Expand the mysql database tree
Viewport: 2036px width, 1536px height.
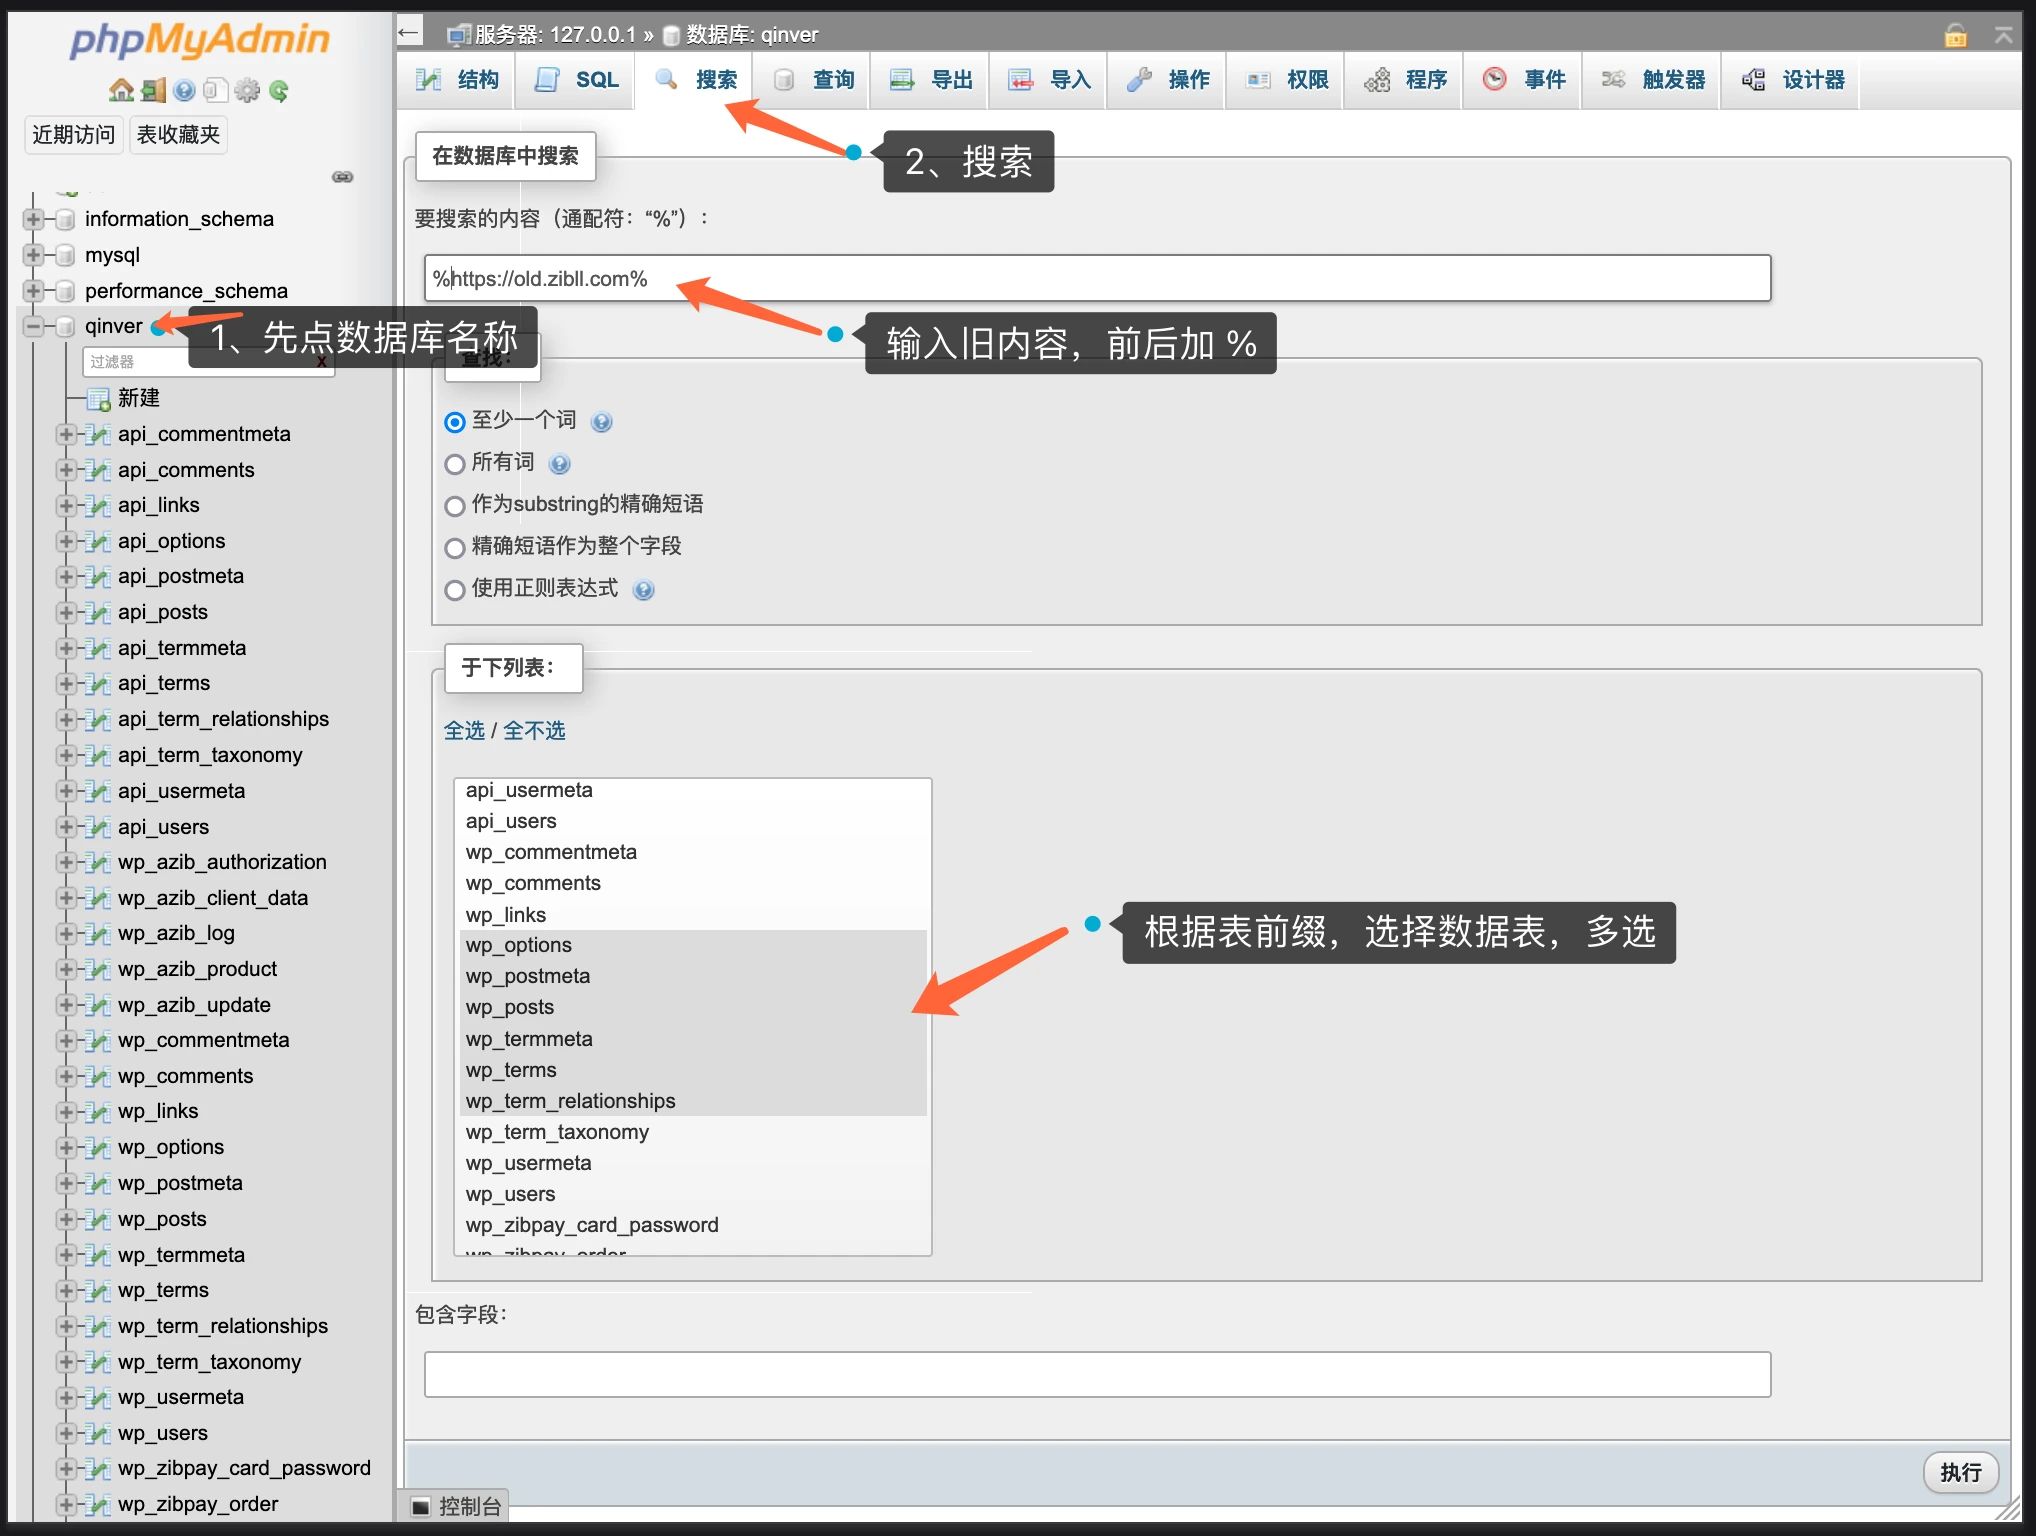pyautogui.click(x=34, y=254)
